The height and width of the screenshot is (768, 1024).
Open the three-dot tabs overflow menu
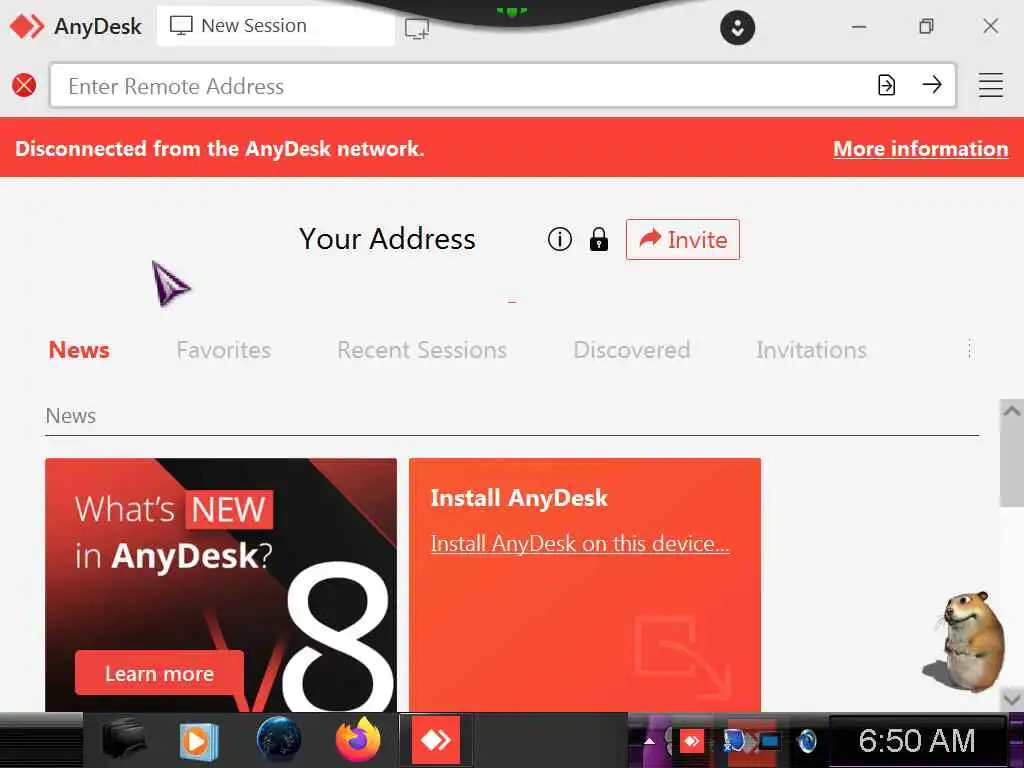point(969,349)
